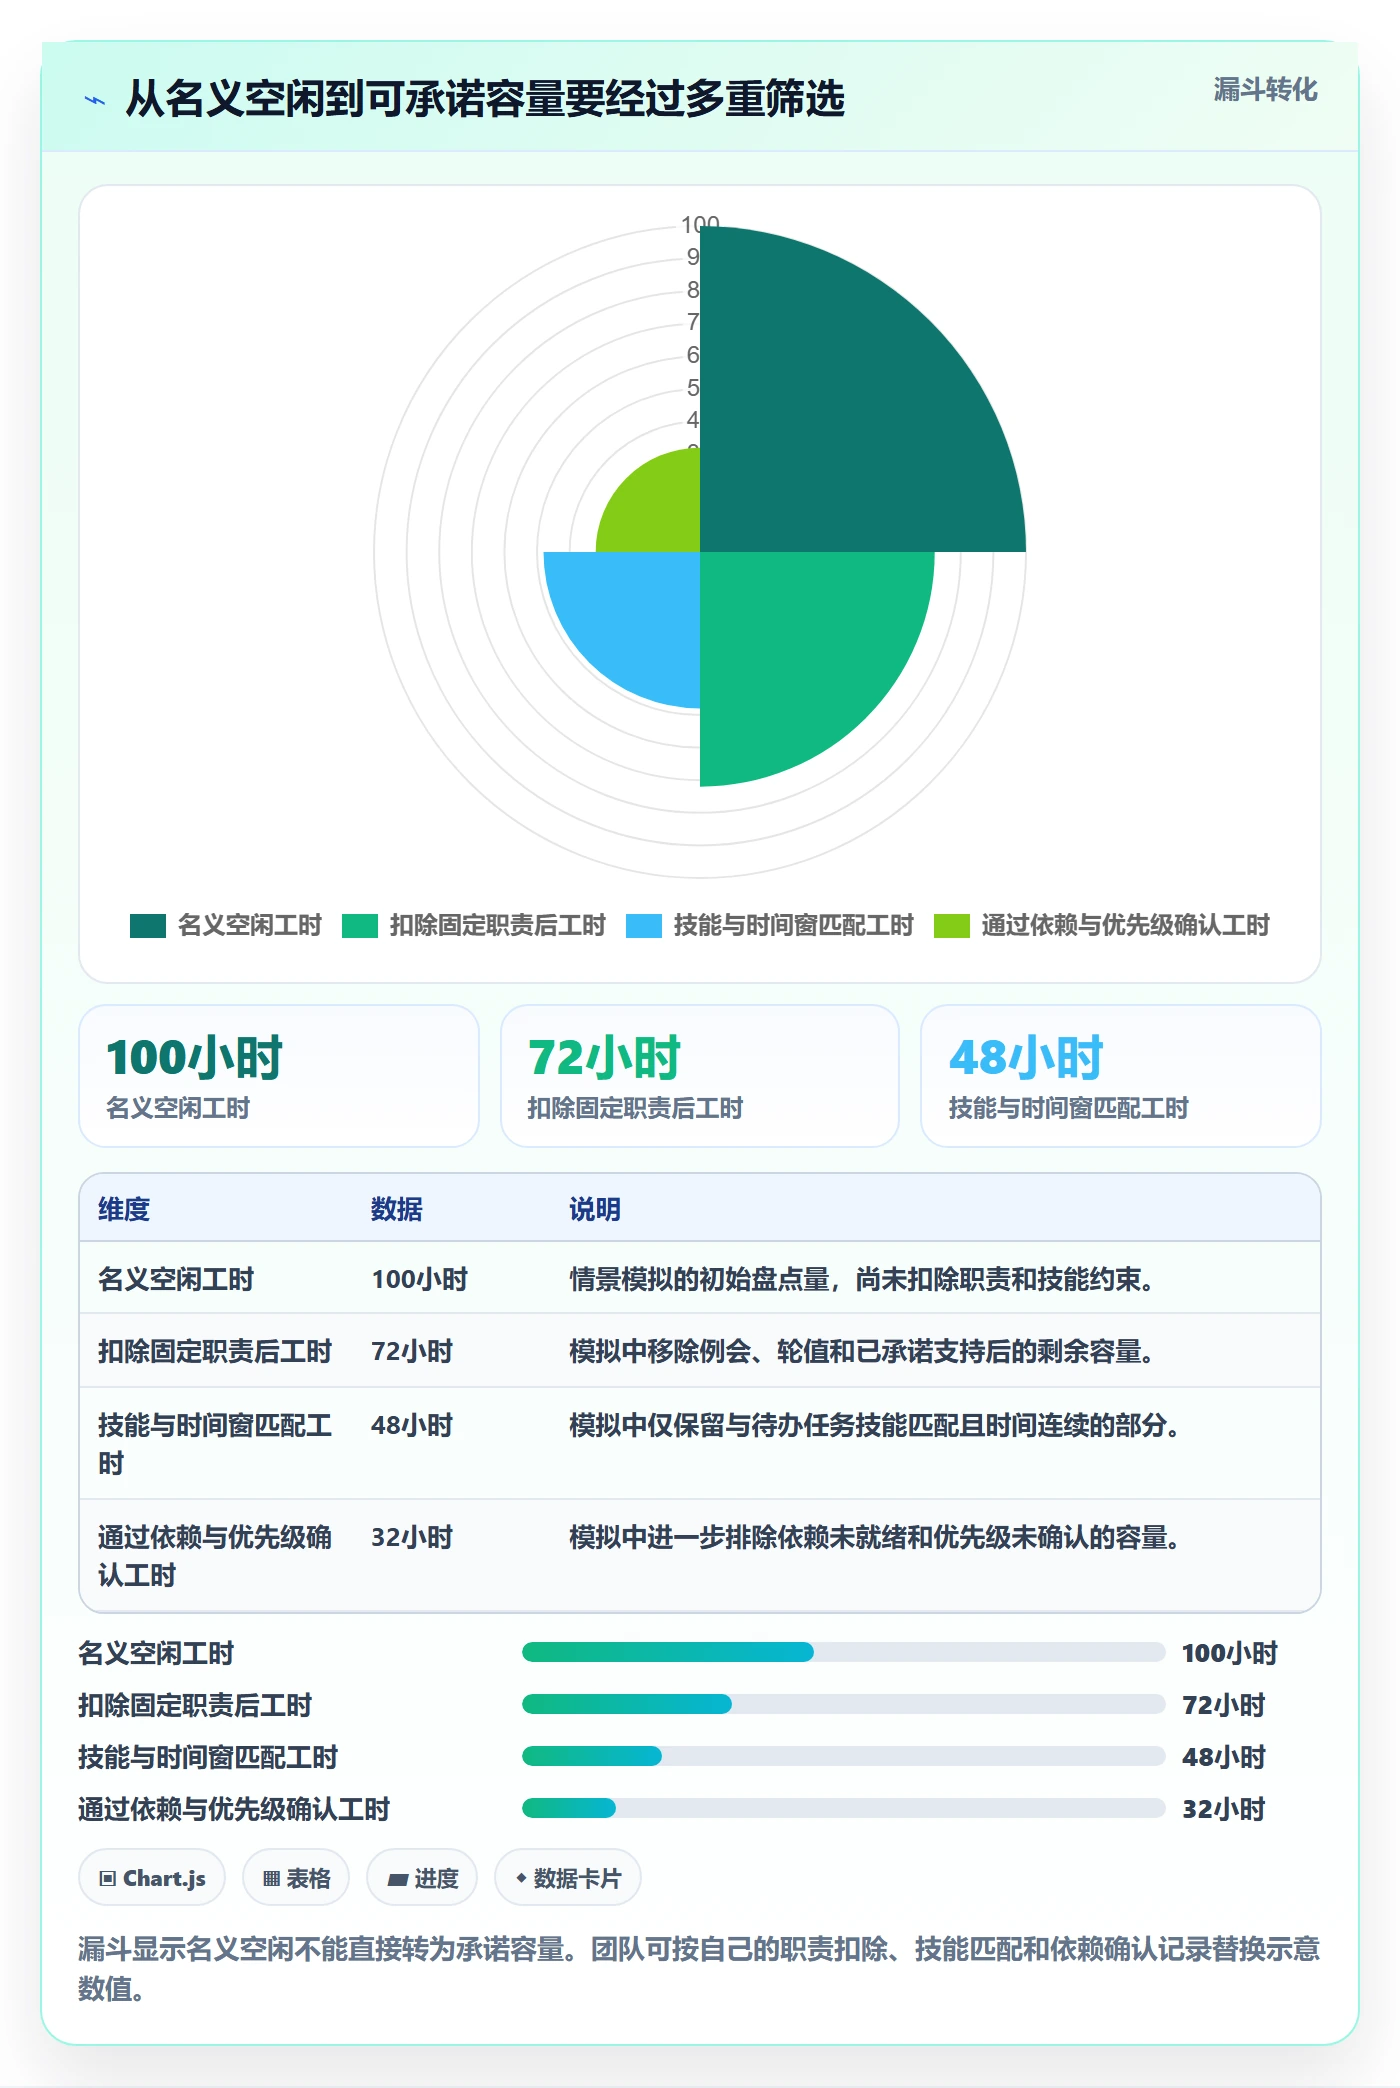Click the 进度 chip bar icon
The width and height of the screenshot is (1400, 2088).
coord(398,1879)
